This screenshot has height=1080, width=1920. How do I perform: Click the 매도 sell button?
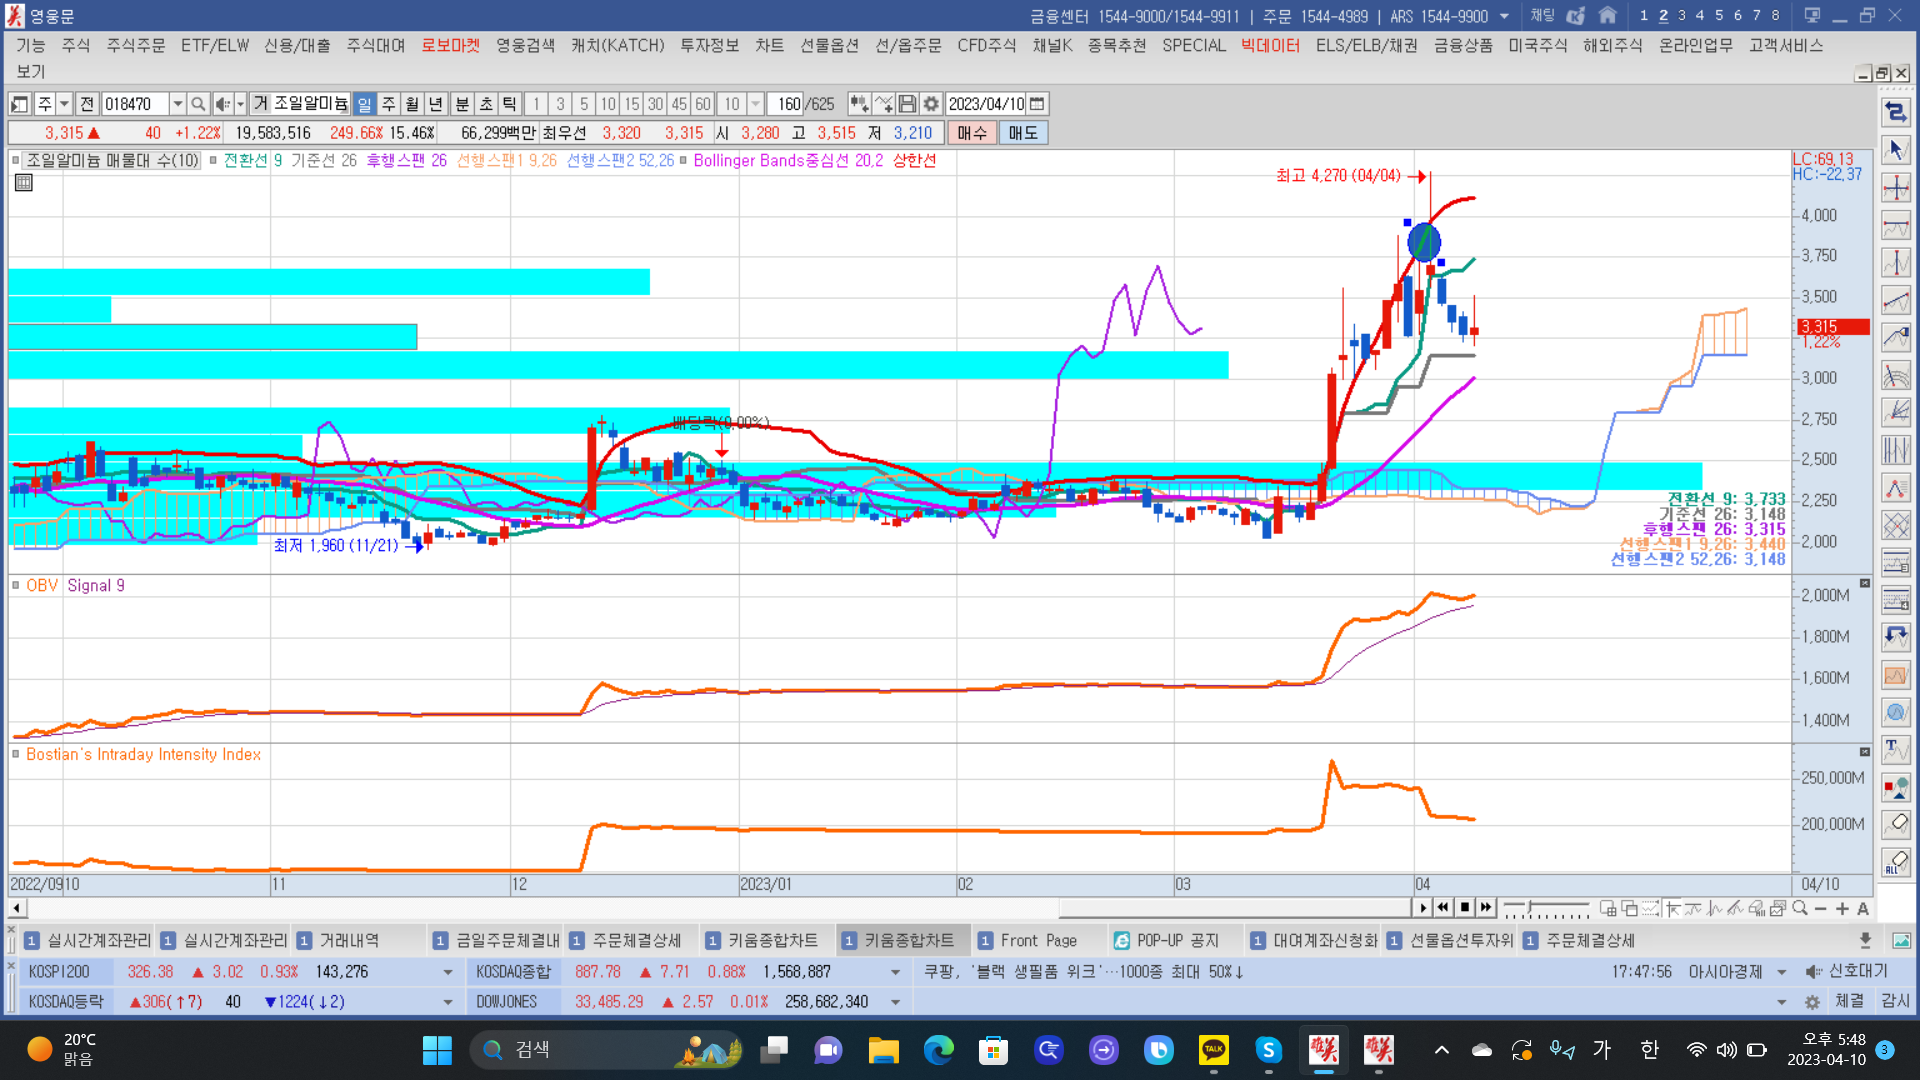click(x=1022, y=133)
